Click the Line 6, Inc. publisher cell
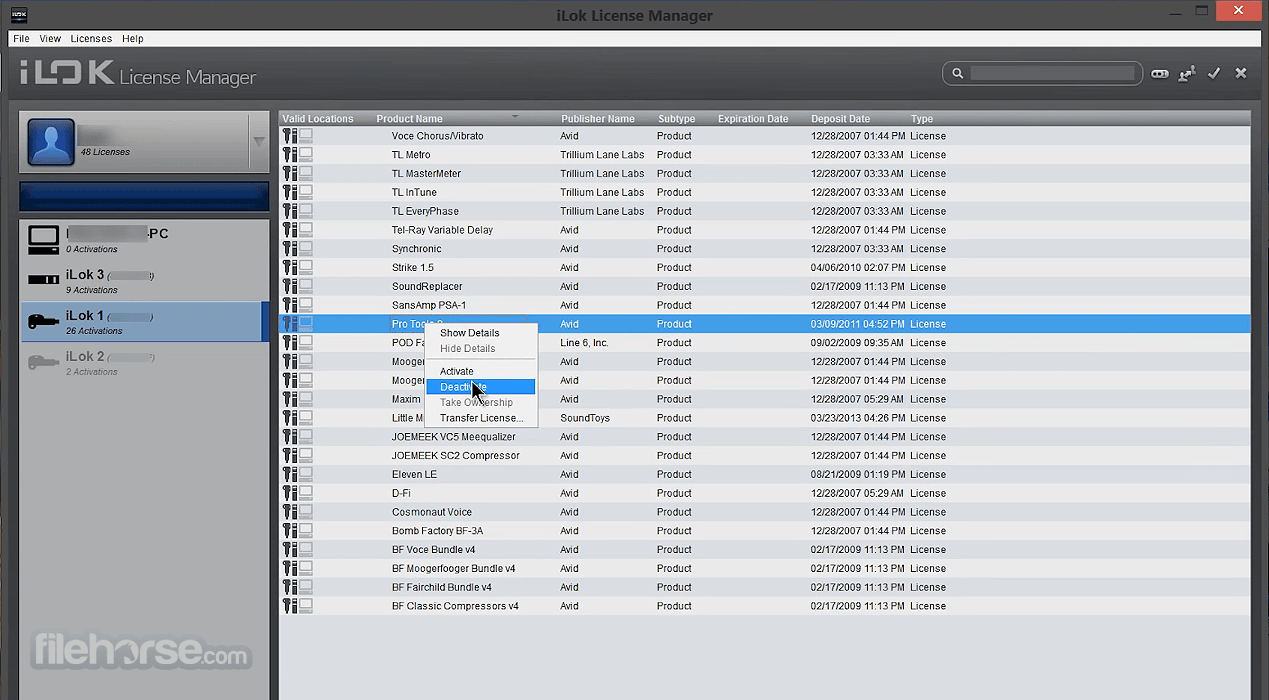 tap(584, 343)
